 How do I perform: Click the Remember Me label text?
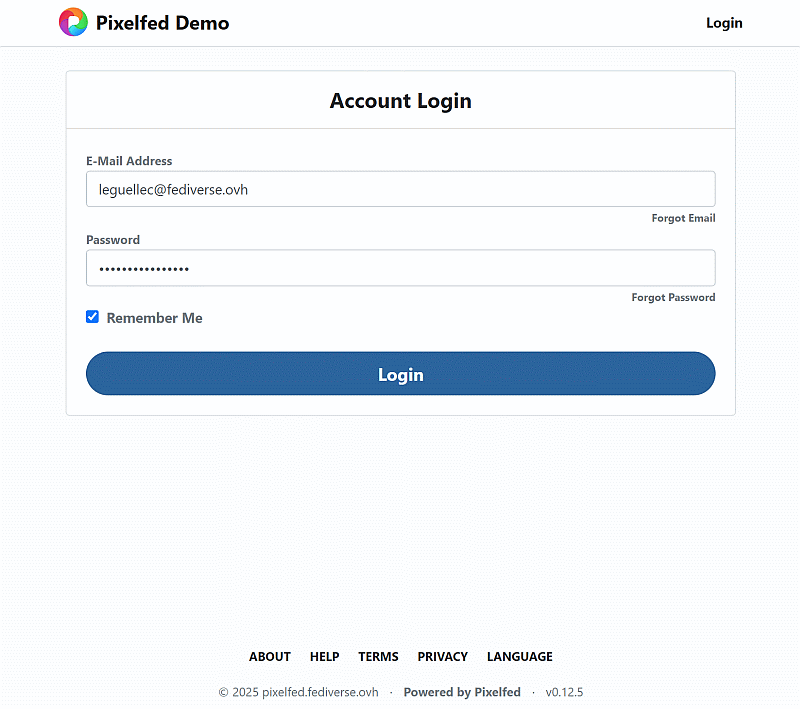pyautogui.click(x=154, y=318)
